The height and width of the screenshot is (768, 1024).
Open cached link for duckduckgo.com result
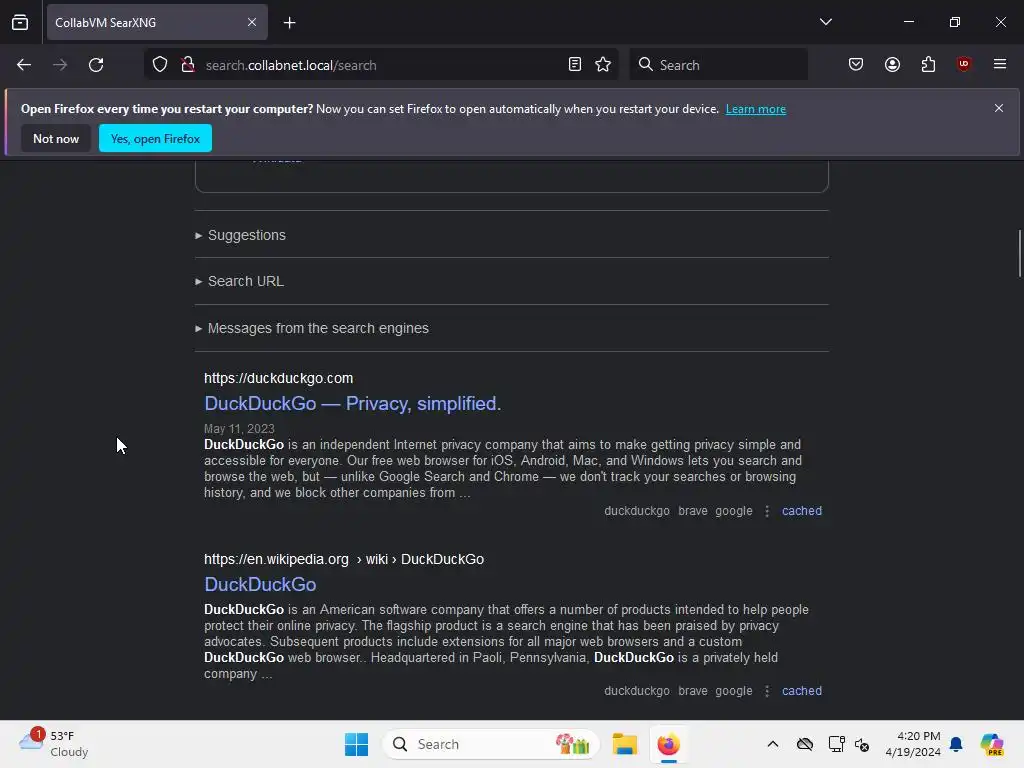[802, 511]
